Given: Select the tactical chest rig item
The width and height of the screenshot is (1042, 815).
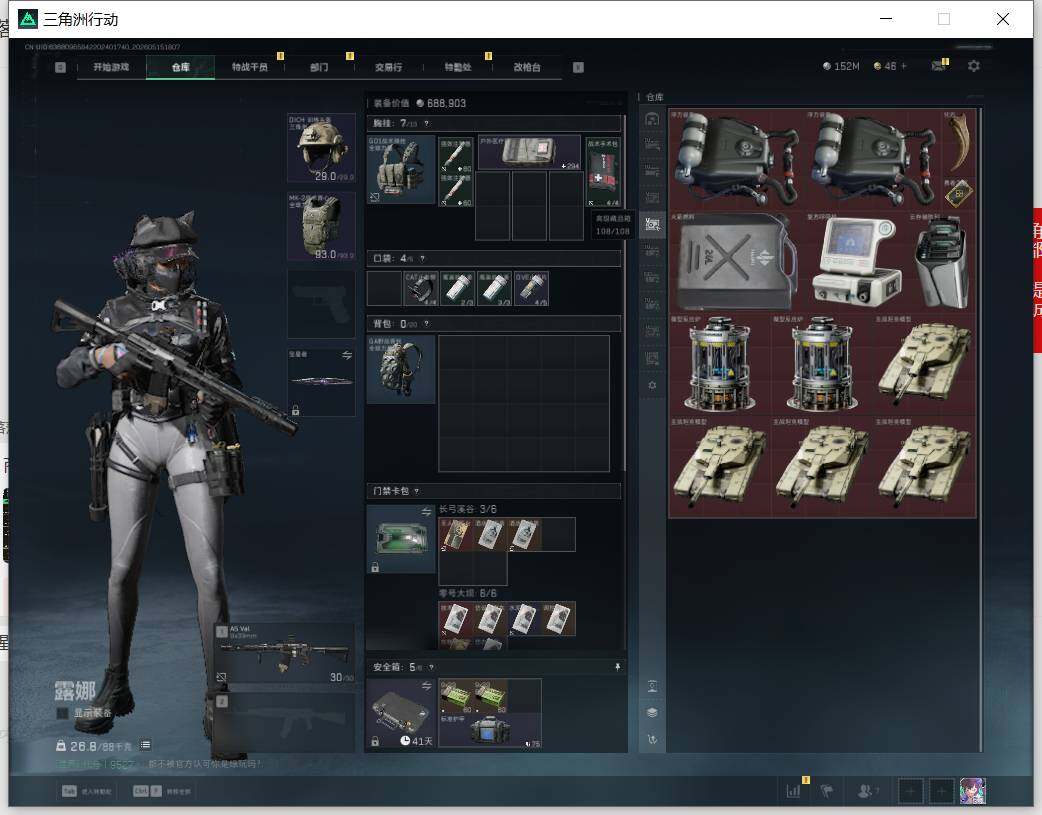Looking at the screenshot, I should tap(401, 170).
